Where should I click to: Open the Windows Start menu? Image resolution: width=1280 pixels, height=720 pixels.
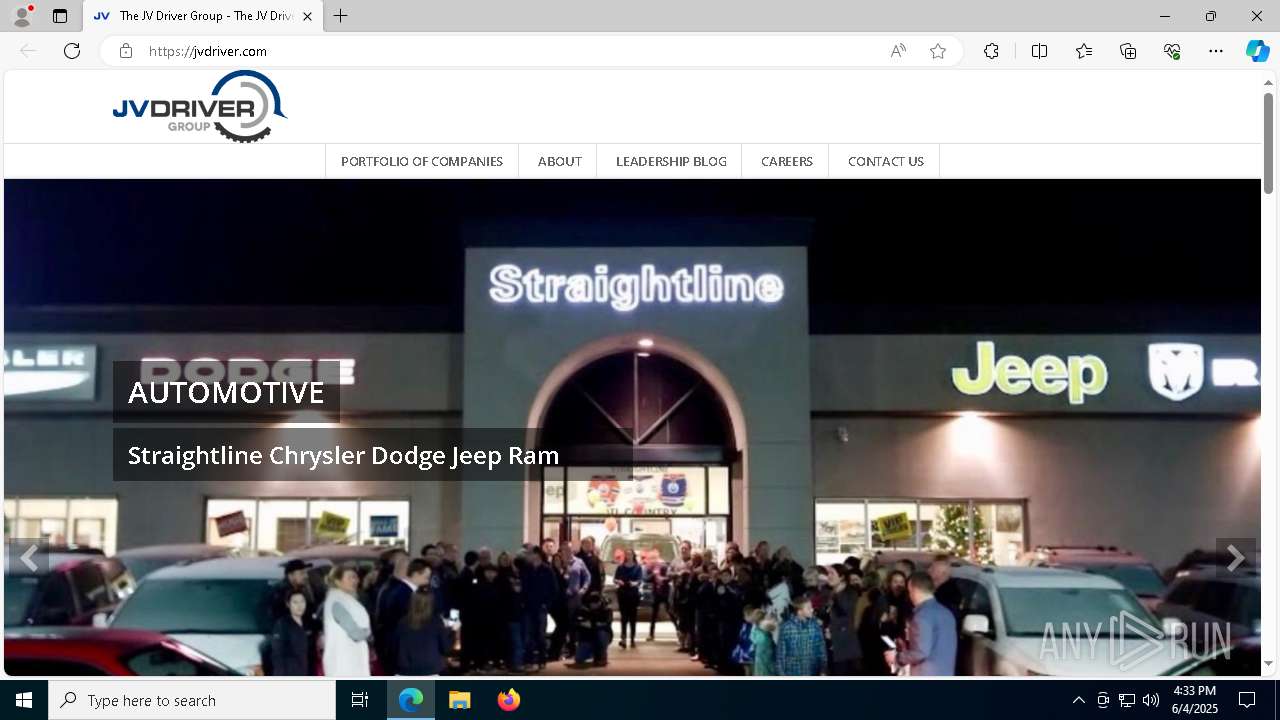[24, 700]
